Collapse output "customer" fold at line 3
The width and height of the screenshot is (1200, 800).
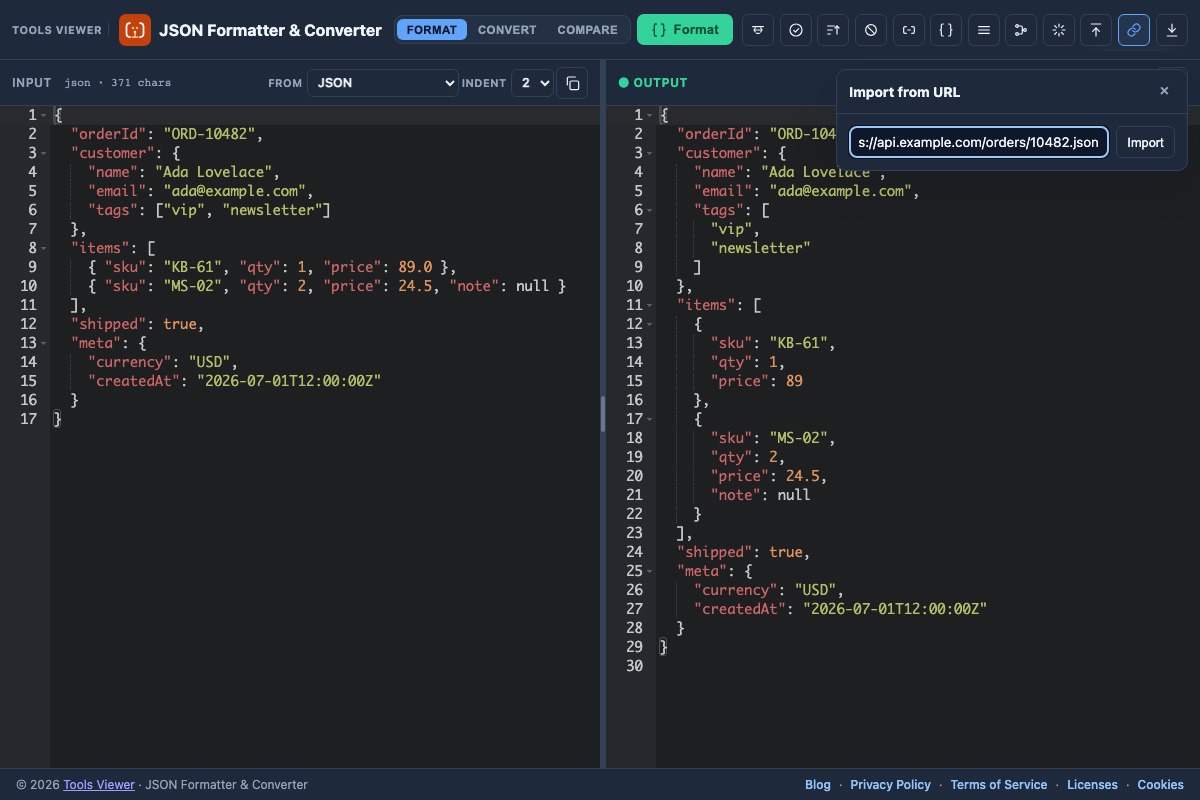tap(650, 153)
